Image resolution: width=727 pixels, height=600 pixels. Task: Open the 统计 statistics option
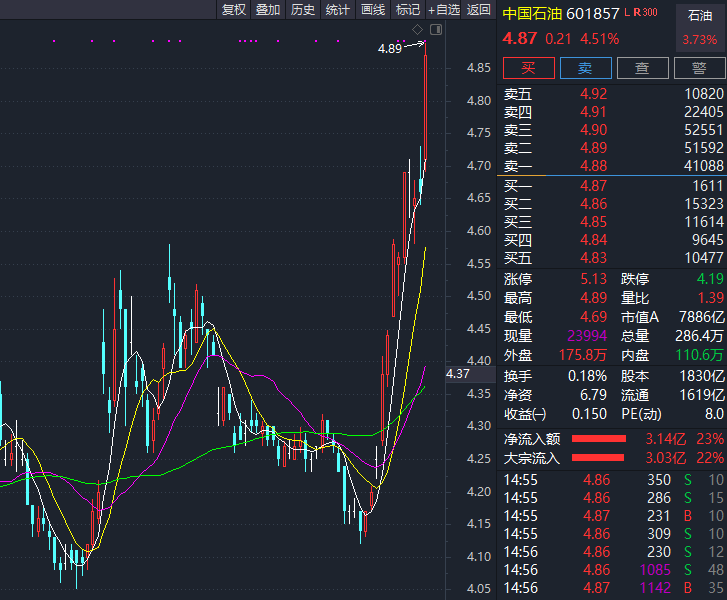[x=338, y=9]
